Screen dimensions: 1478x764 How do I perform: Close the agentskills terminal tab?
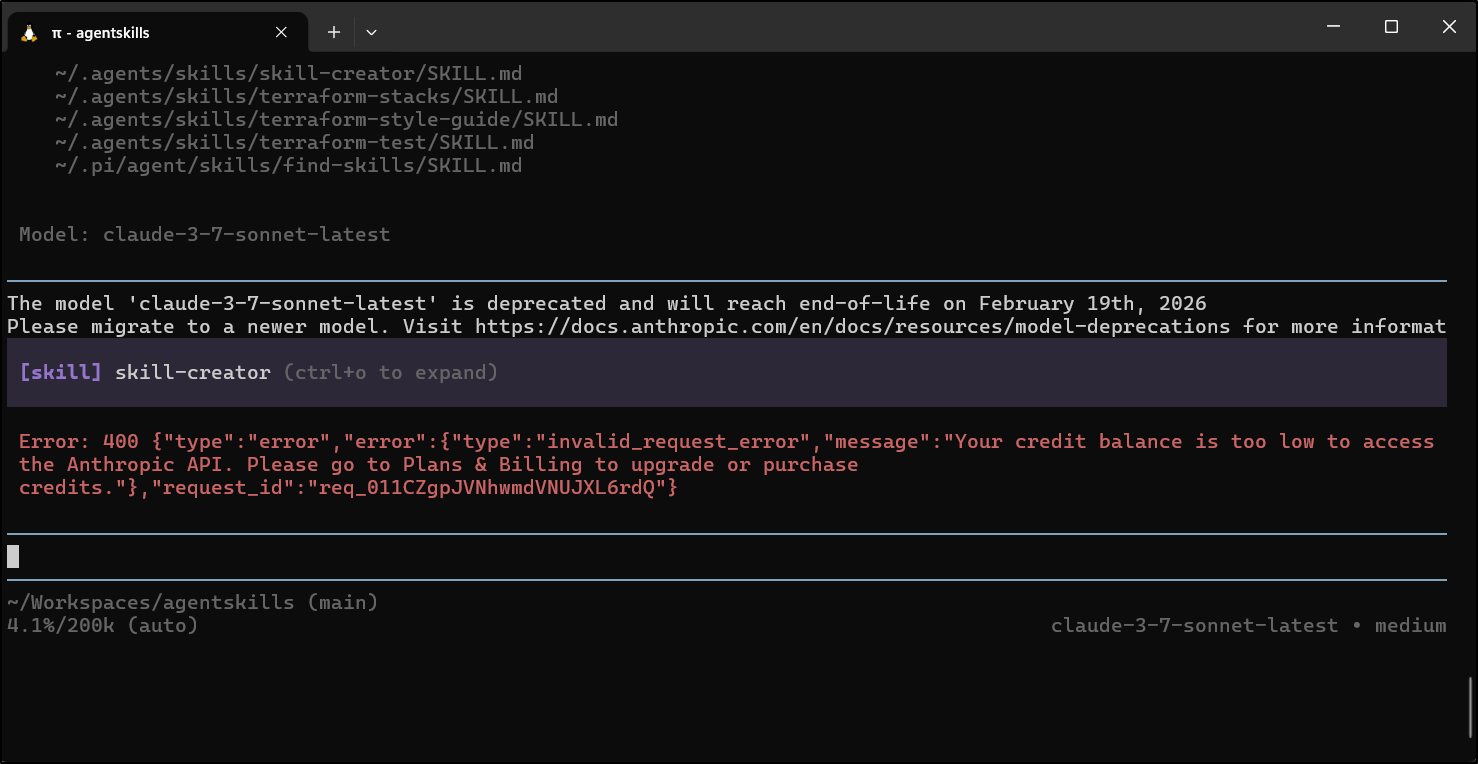(281, 33)
